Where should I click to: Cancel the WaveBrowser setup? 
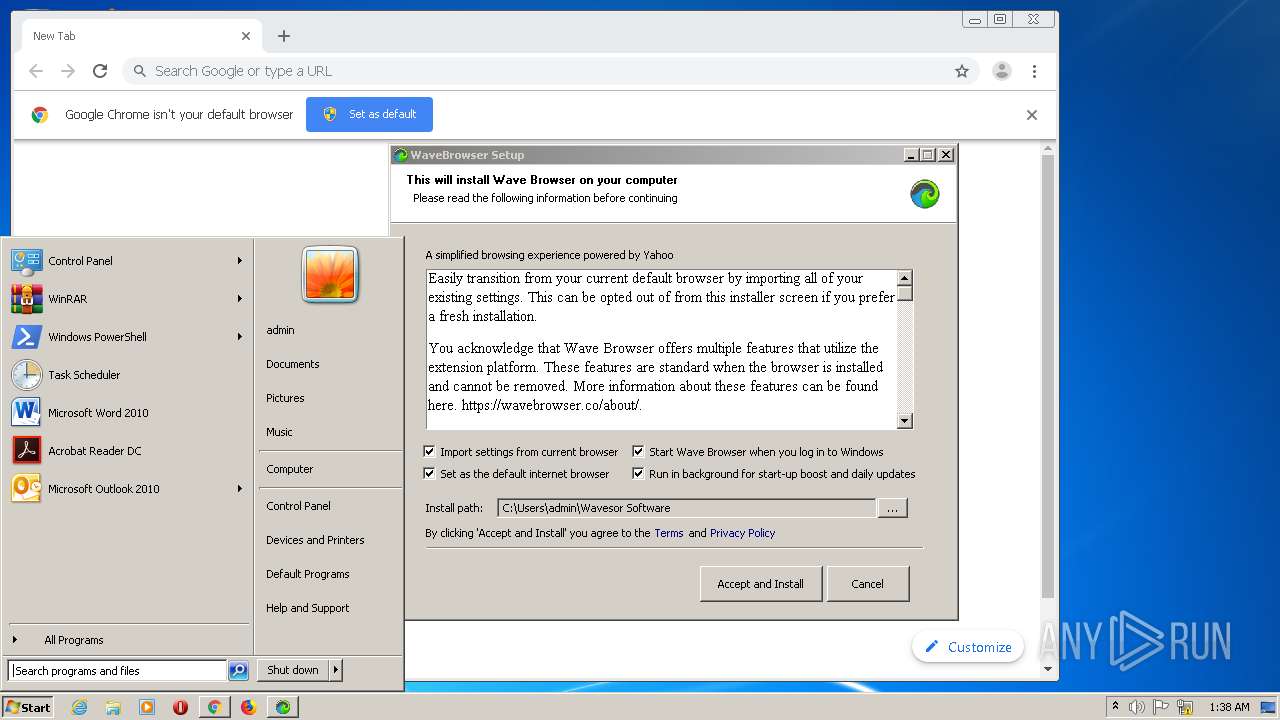pos(867,584)
